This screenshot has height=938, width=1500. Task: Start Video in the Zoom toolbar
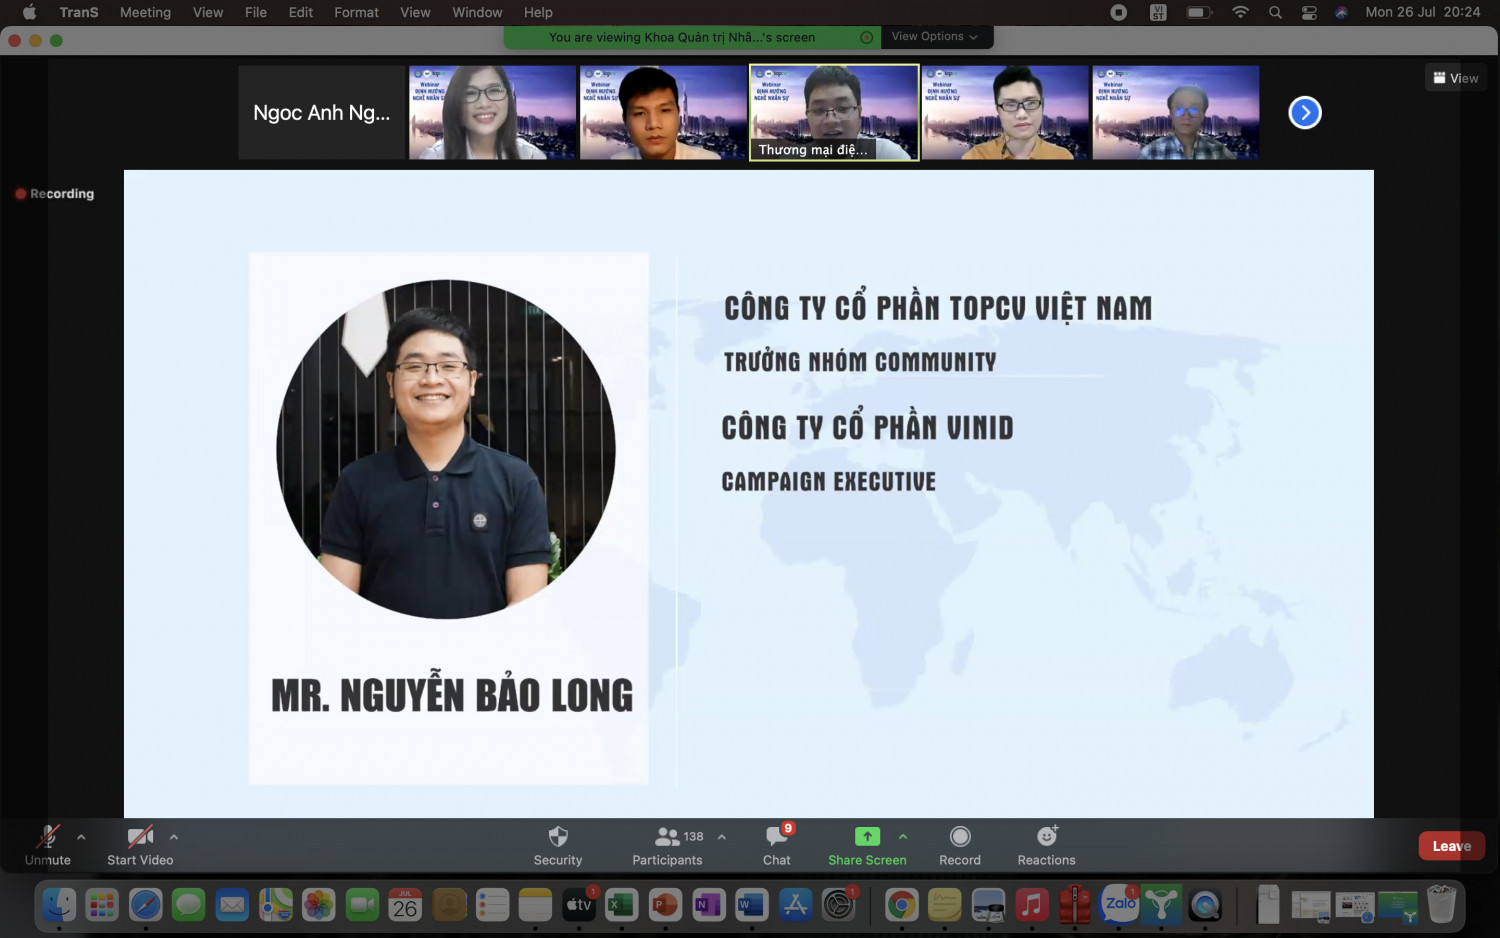point(140,845)
